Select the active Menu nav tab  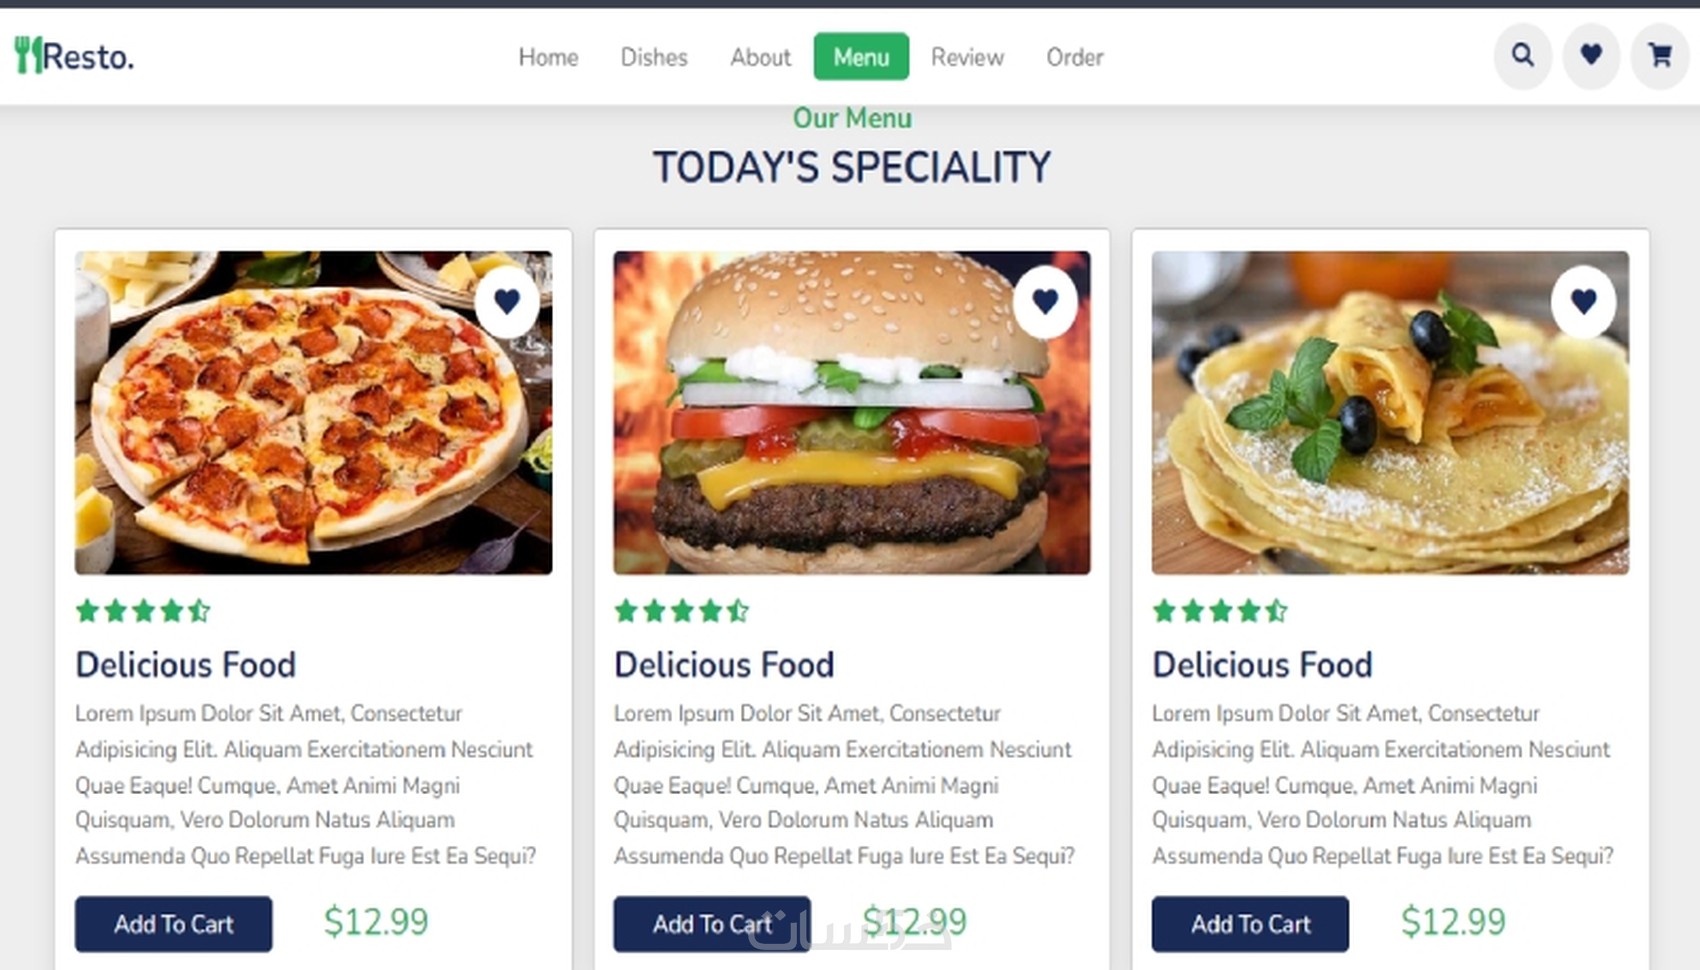(x=861, y=57)
